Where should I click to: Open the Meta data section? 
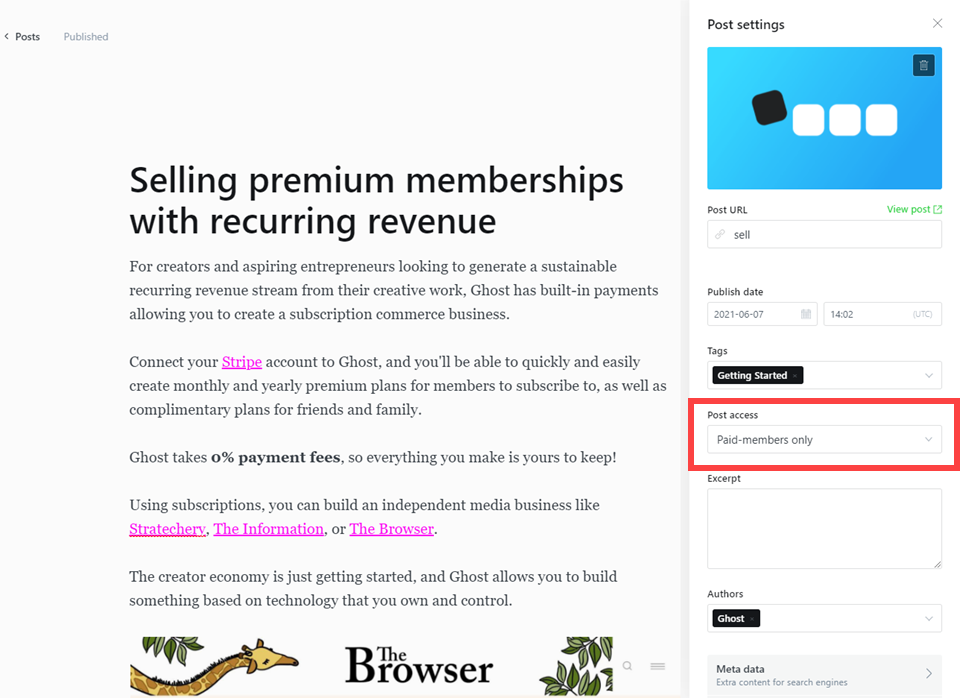824,675
